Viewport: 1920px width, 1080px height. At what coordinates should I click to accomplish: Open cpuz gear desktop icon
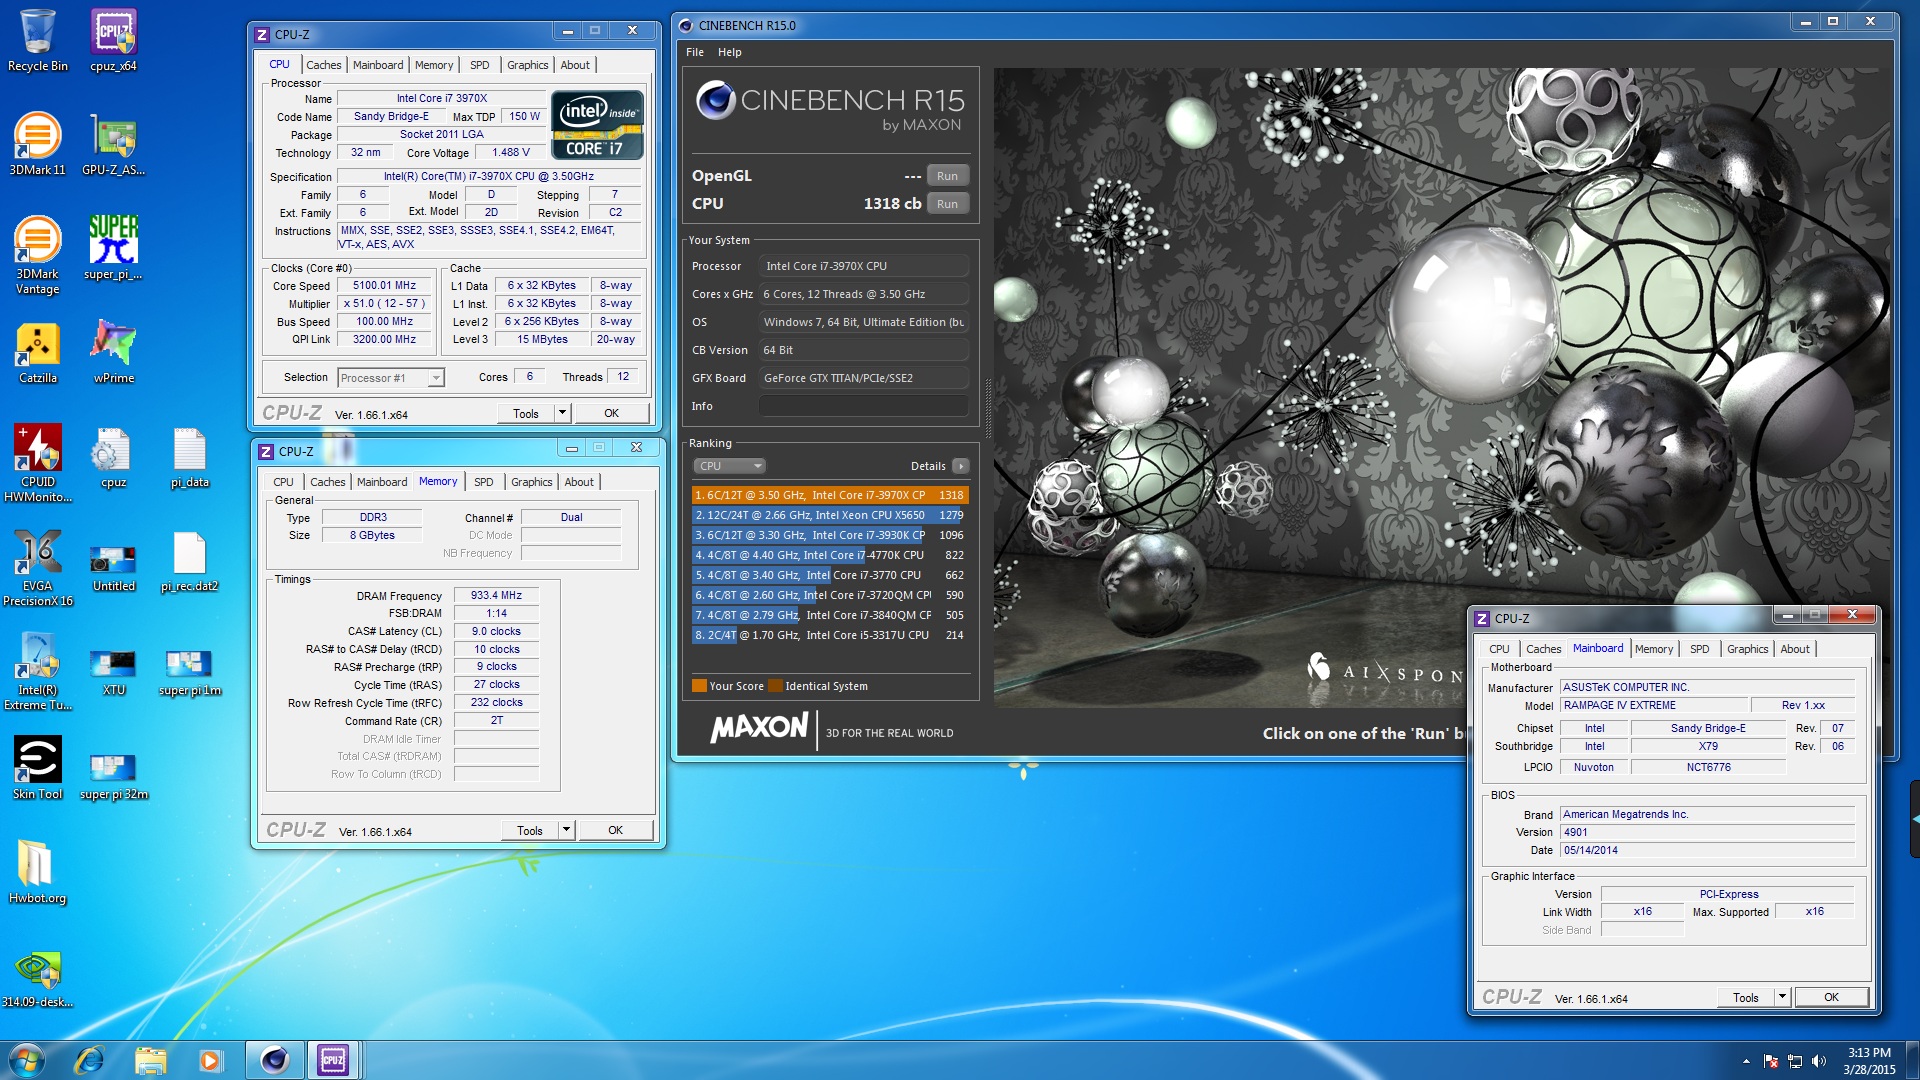pyautogui.click(x=113, y=458)
